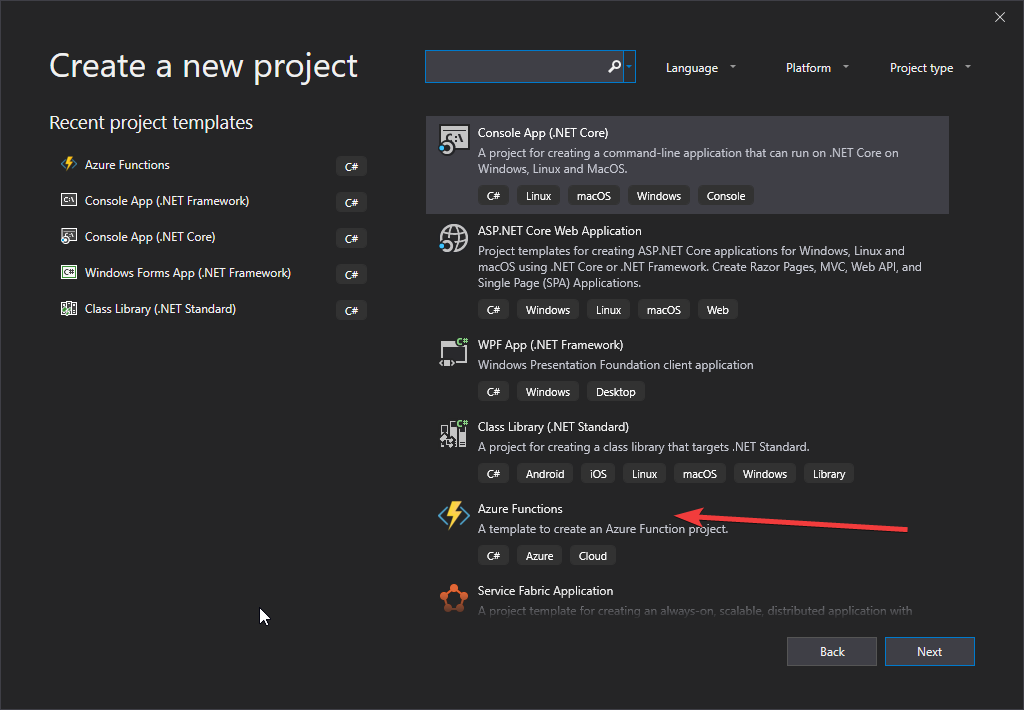1024x710 pixels.
Task: Click the Linux tag under Console App (.NET Core)
Action: pos(539,196)
